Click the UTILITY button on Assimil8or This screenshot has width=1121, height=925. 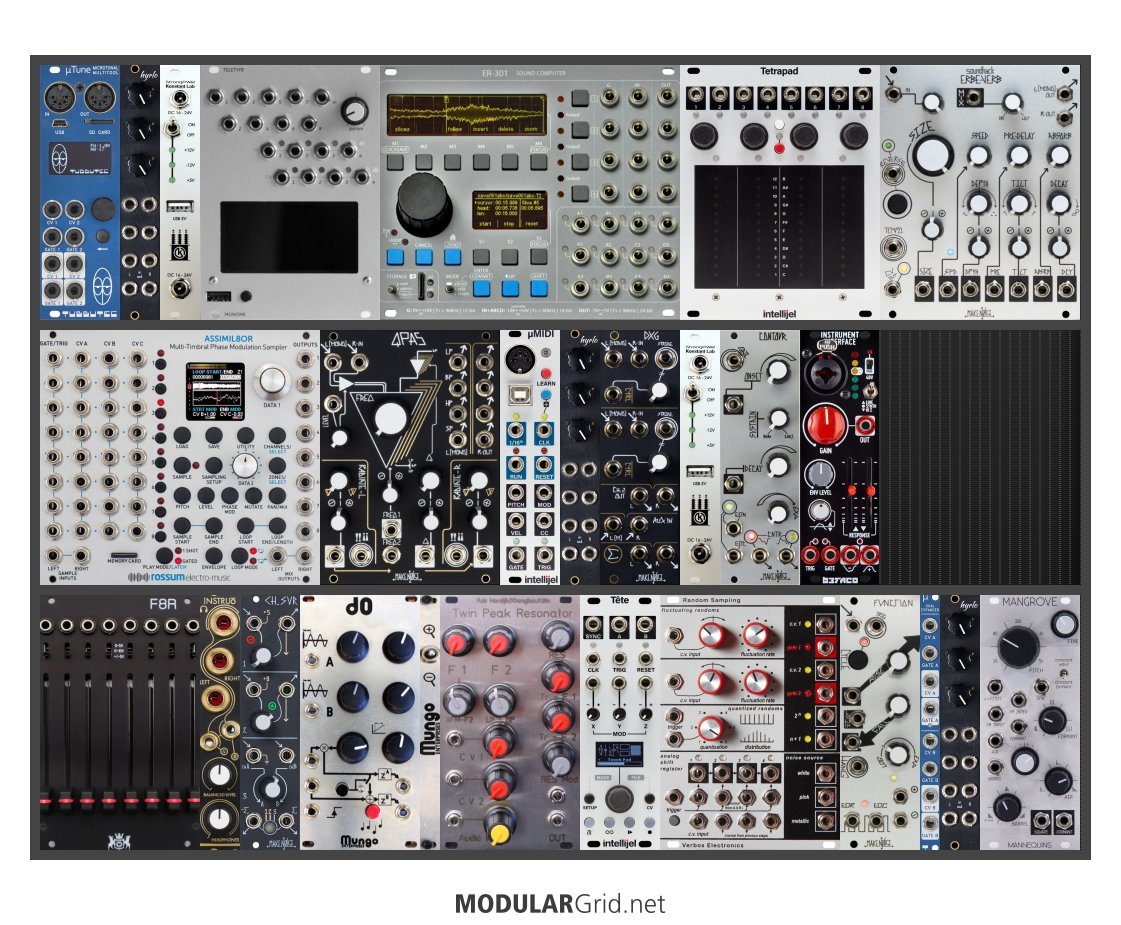pyautogui.click(x=245, y=435)
